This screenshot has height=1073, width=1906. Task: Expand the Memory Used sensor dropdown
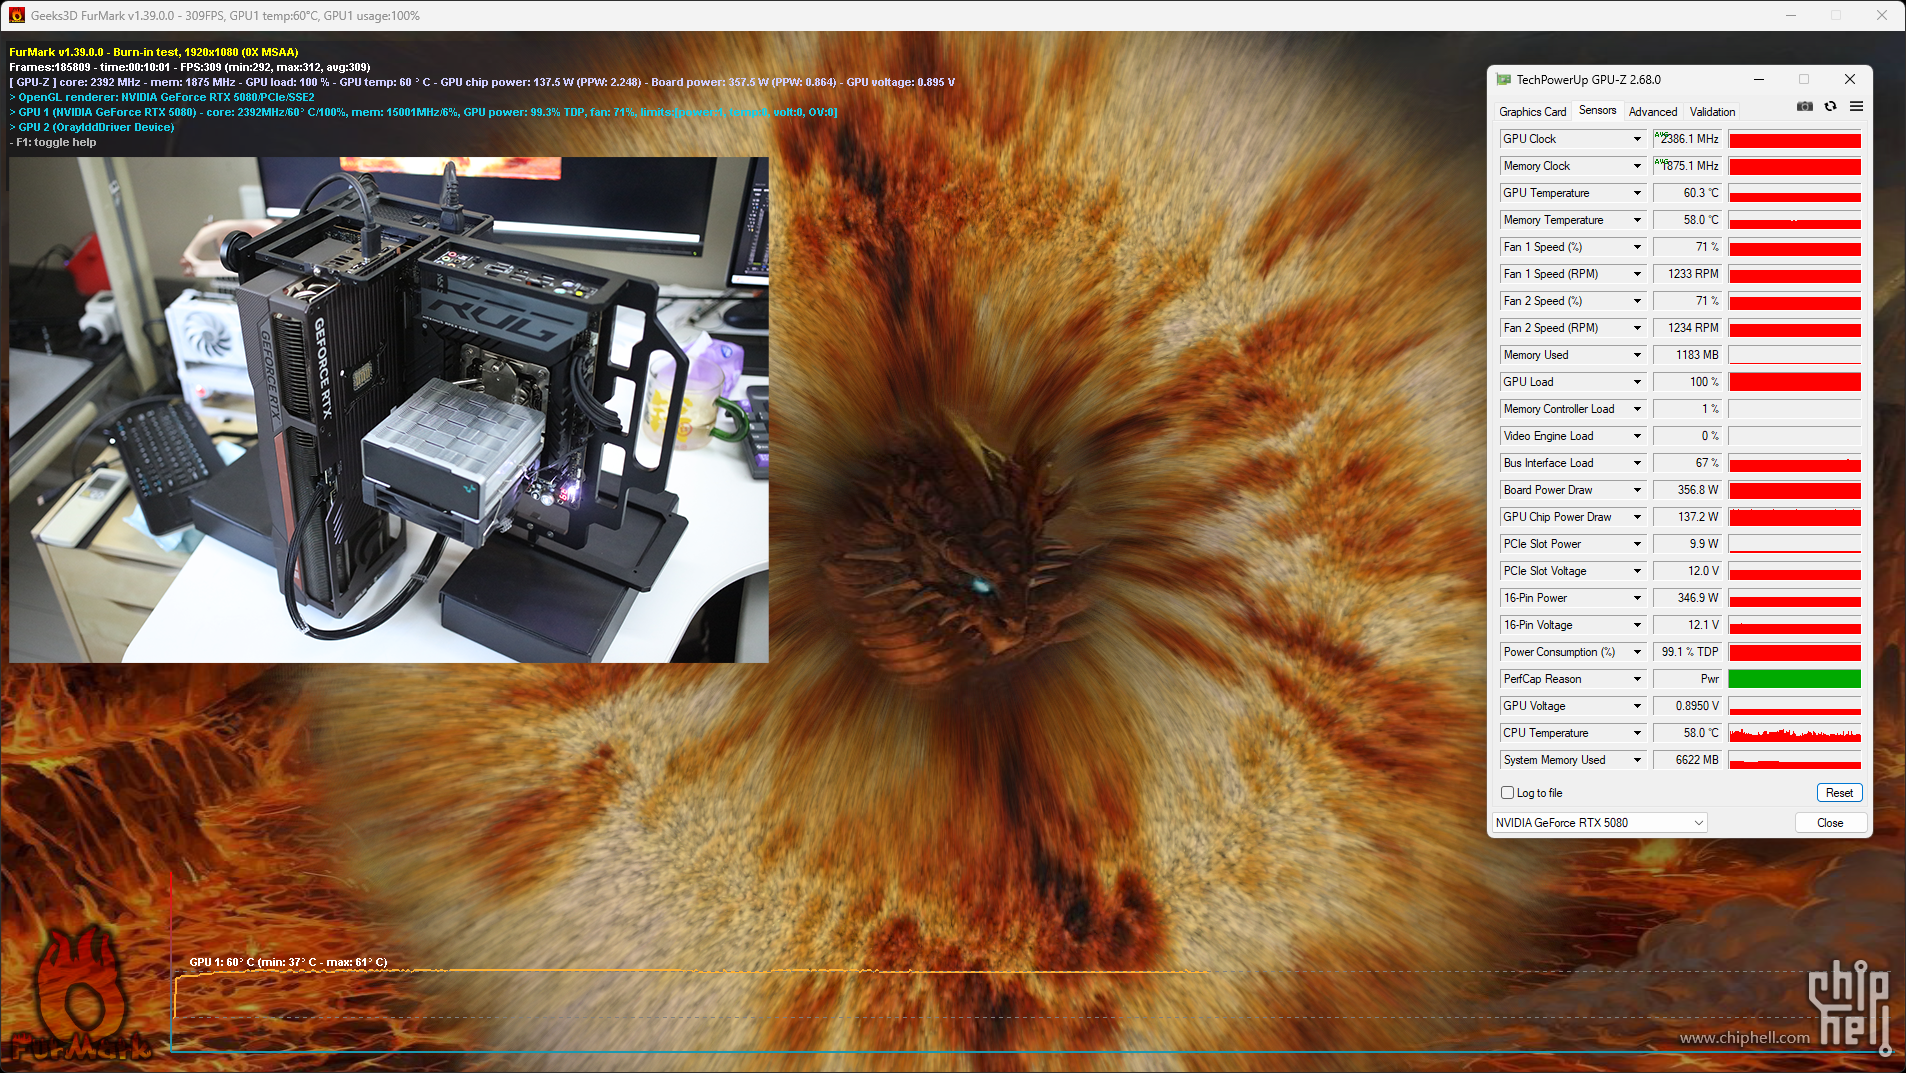[1637, 355]
